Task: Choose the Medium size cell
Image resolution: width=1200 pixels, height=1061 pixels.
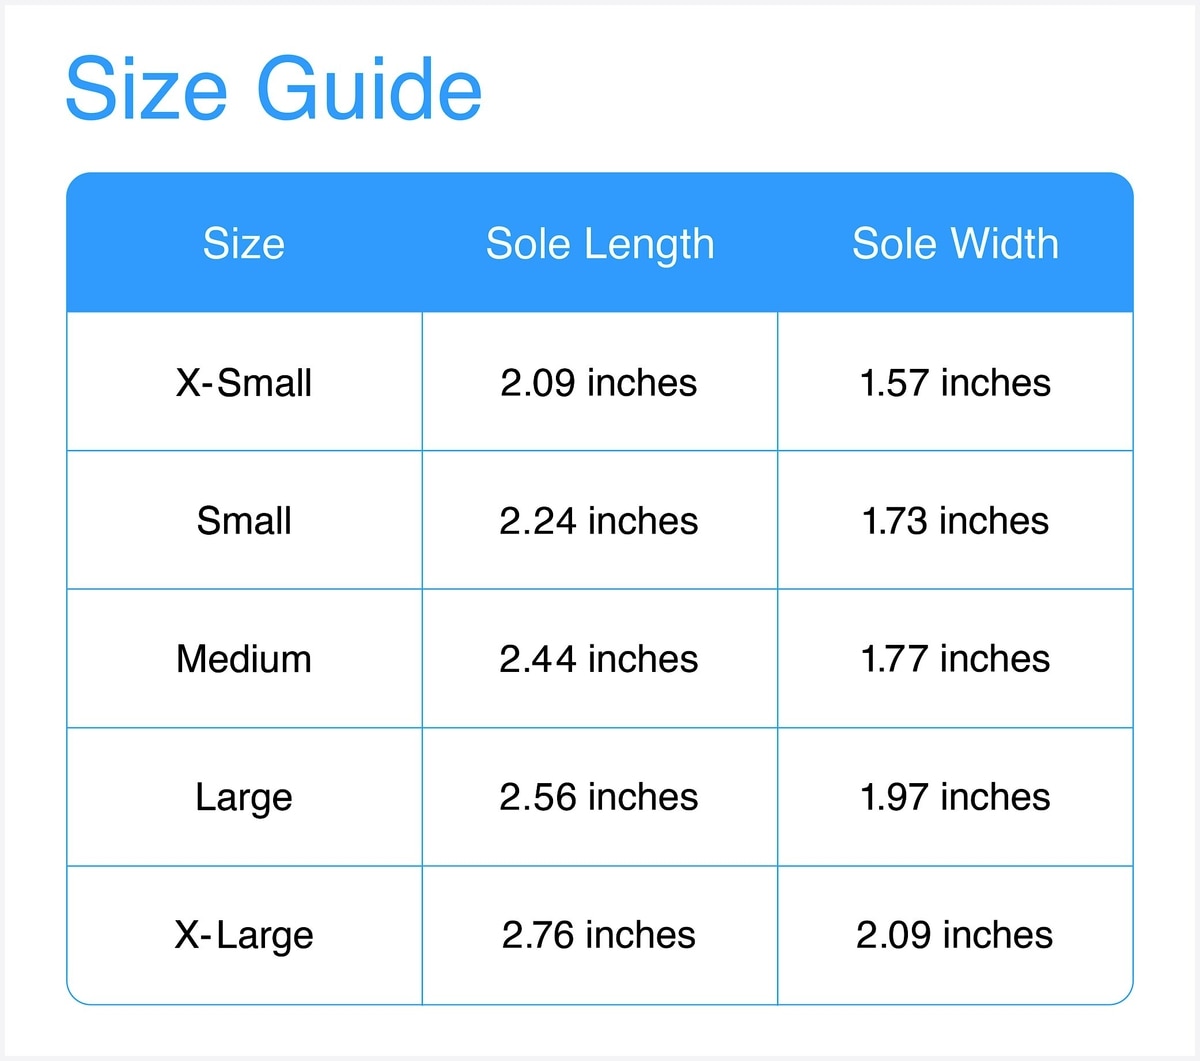Action: click(x=244, y=659)
